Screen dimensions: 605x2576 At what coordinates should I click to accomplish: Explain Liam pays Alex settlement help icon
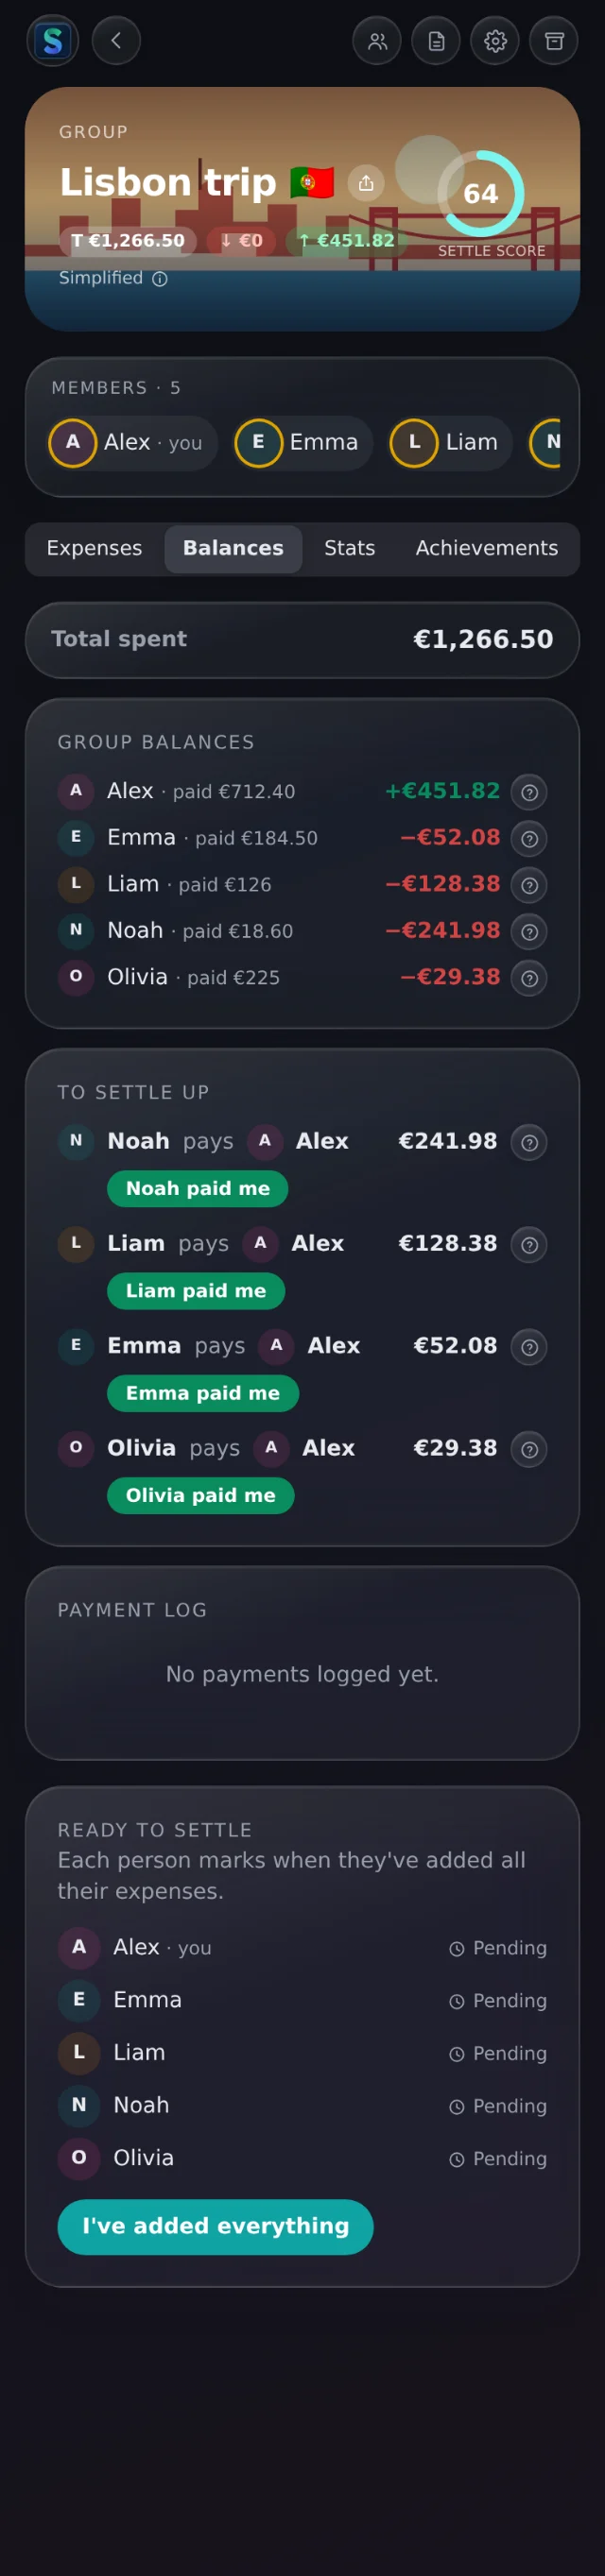tap(529, 1245)
